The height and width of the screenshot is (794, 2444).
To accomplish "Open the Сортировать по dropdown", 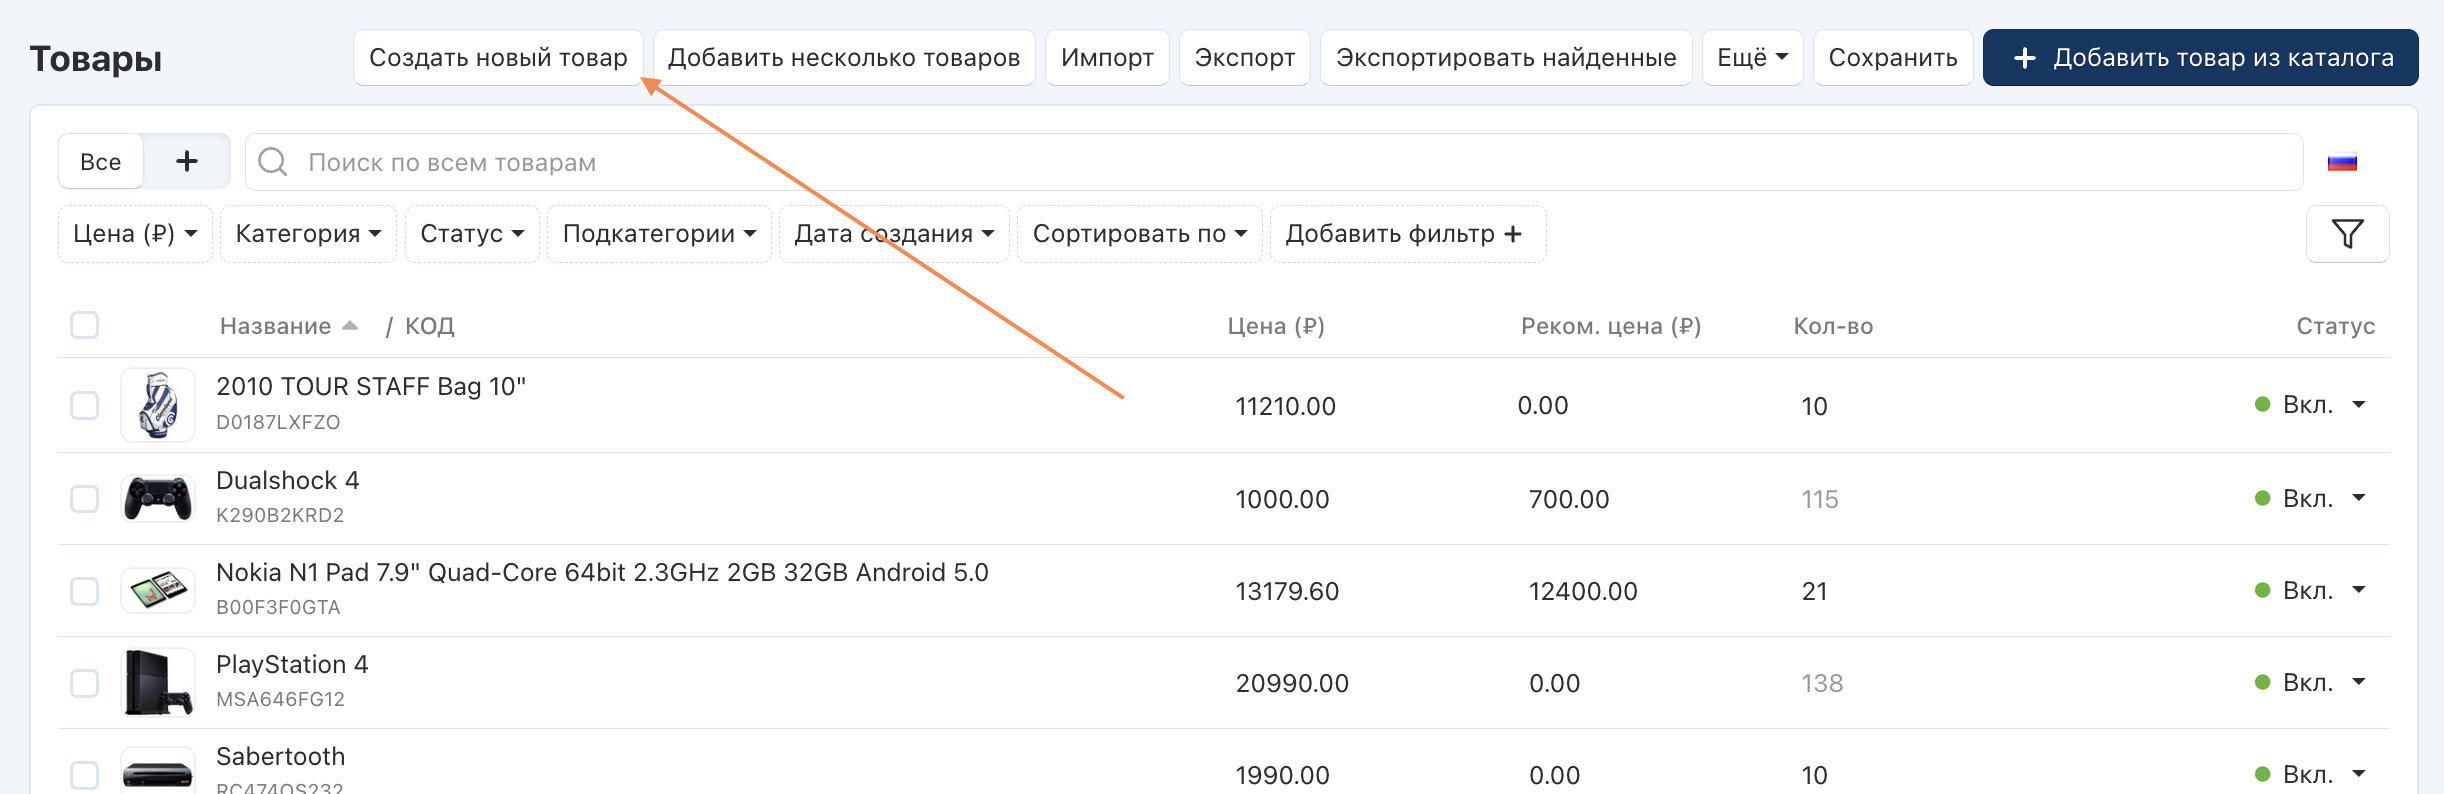I will coord(1139,234).
